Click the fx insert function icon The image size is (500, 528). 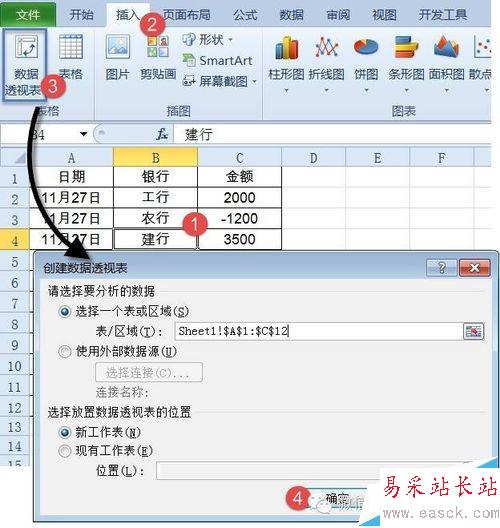coord(162,134)
